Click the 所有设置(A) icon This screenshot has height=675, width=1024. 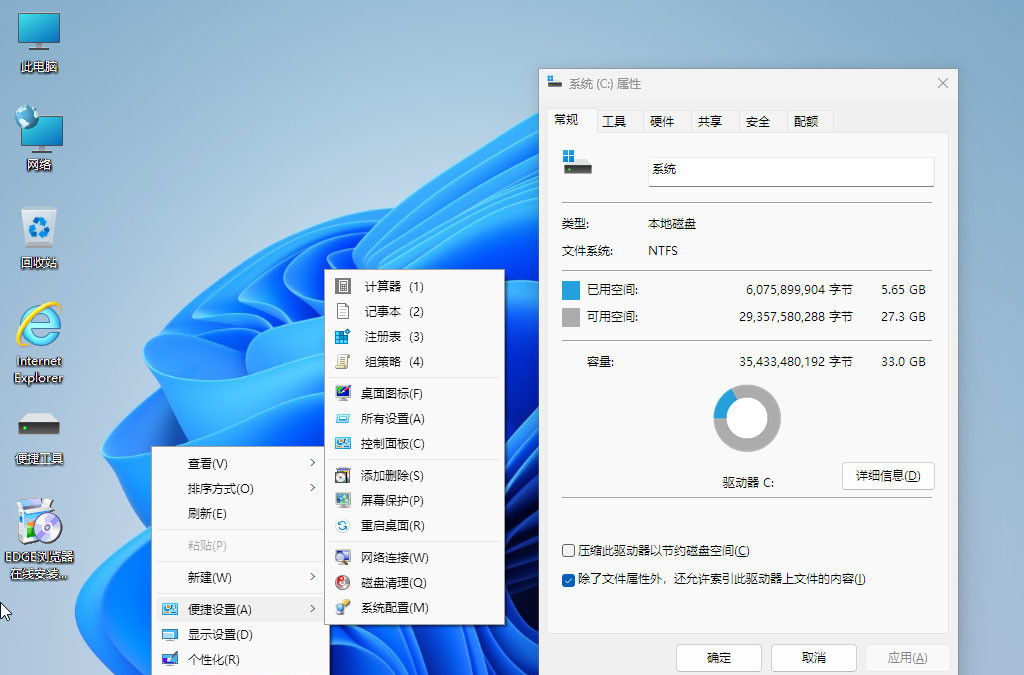click(x=343, y=418)
